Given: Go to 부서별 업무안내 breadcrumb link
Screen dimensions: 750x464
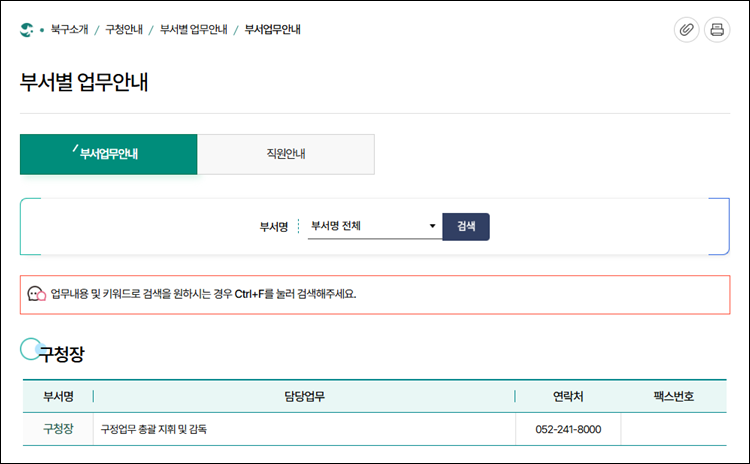Looking at the screenshot, I should 193,30.
